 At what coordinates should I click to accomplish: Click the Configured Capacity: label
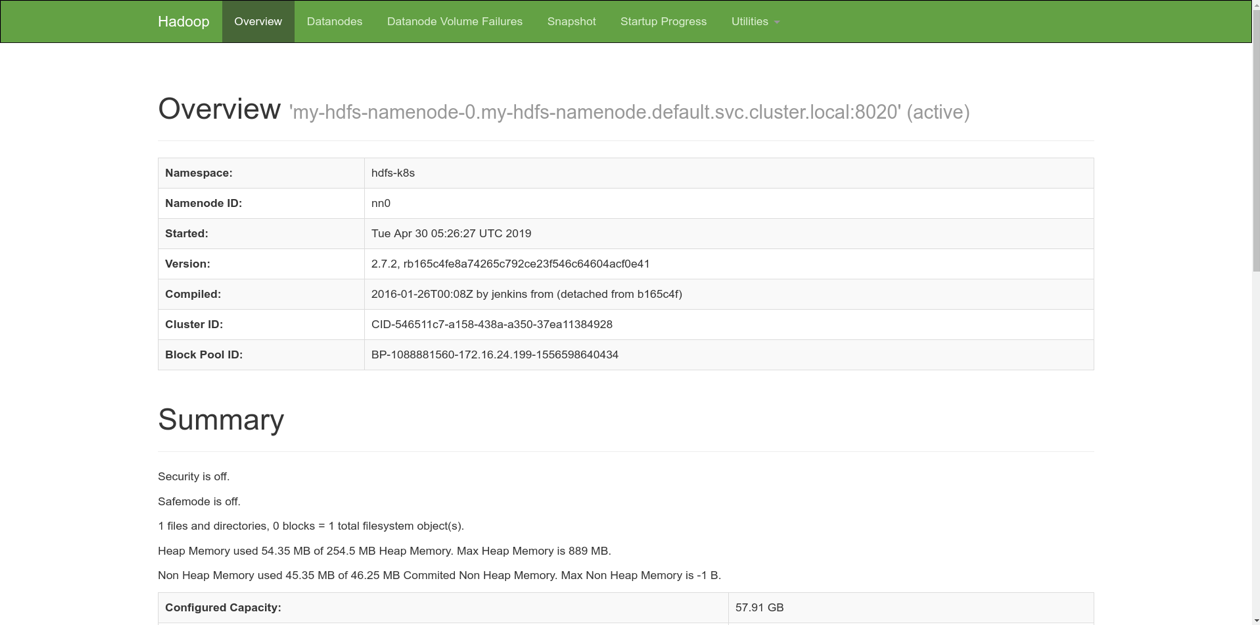[223, 607]
